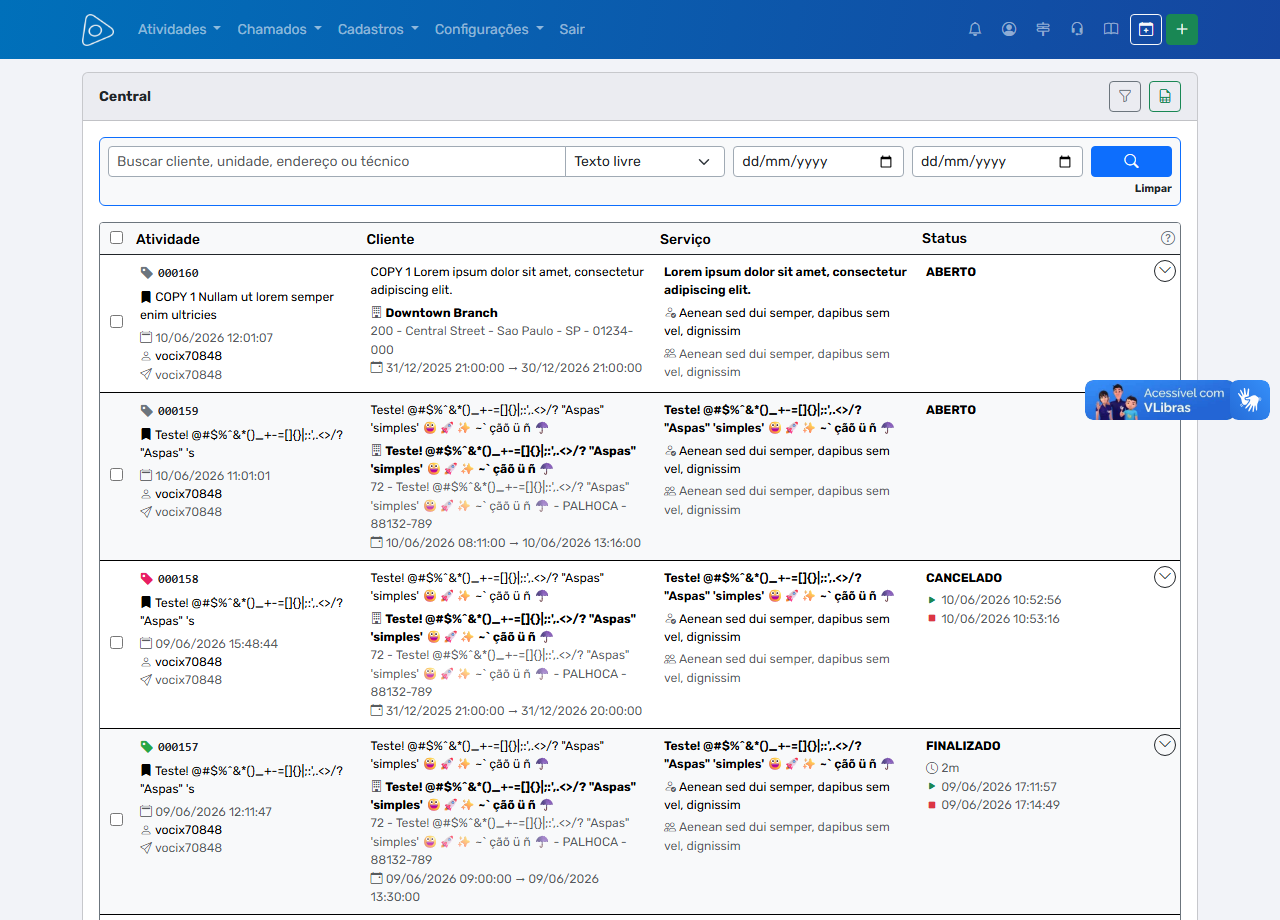The height and width of the screenshot is (920, 1280).
Task: Open the Configurações menu
Action: point(489,29)
